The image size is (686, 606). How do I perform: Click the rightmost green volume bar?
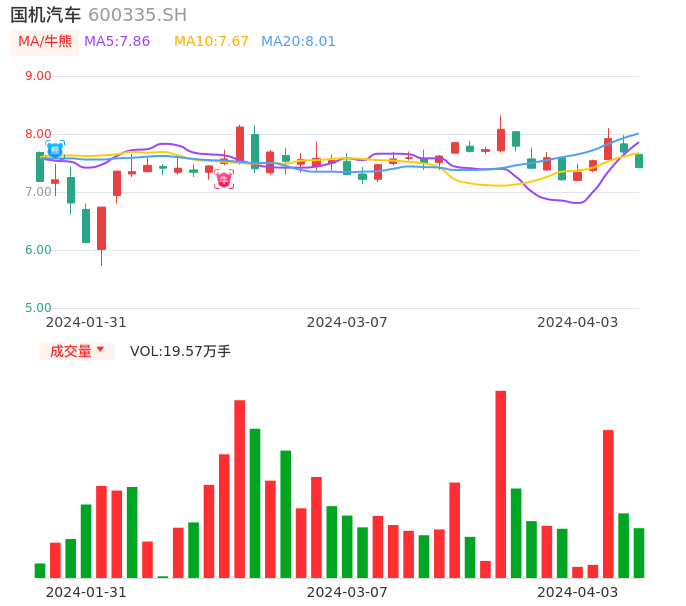pyautogui.click(x=639, y=553)
